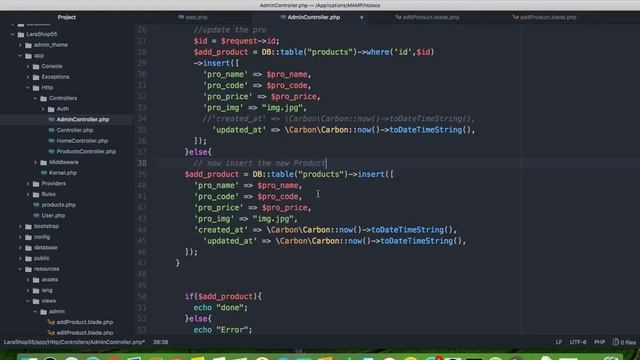This screenshot has width=640, height=360.
Task: Click the PHP file icon beside AdminController.php in tree
Action: (x=51, y=120)
